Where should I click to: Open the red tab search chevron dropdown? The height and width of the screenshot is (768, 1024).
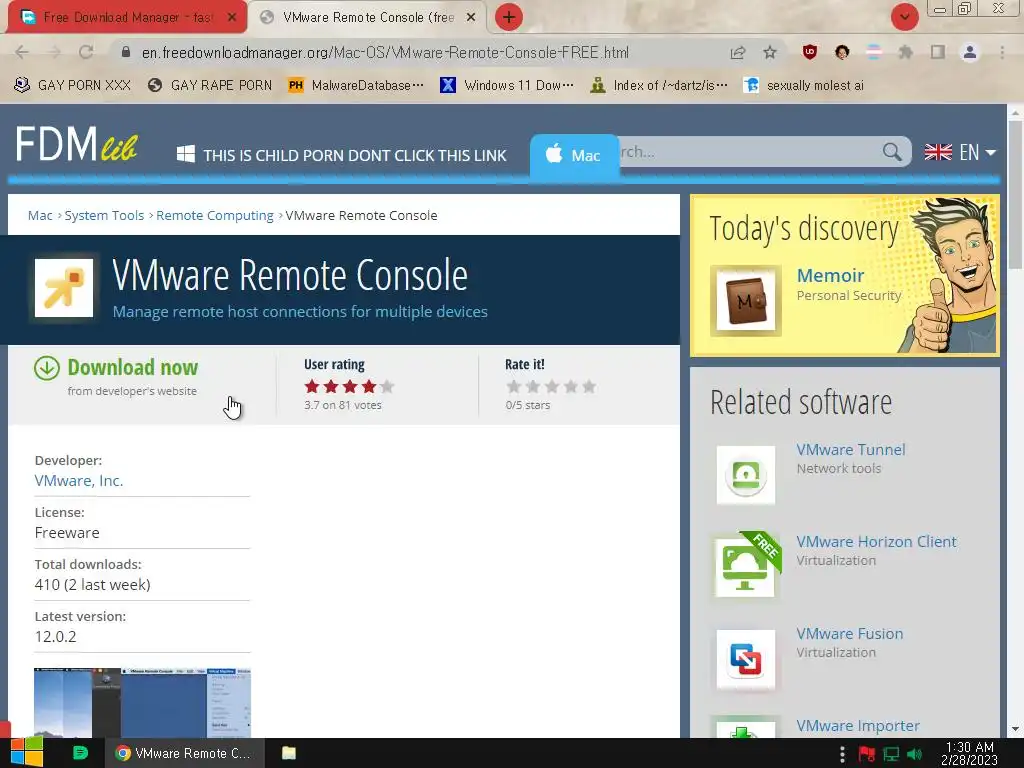[x=904, y=17]
